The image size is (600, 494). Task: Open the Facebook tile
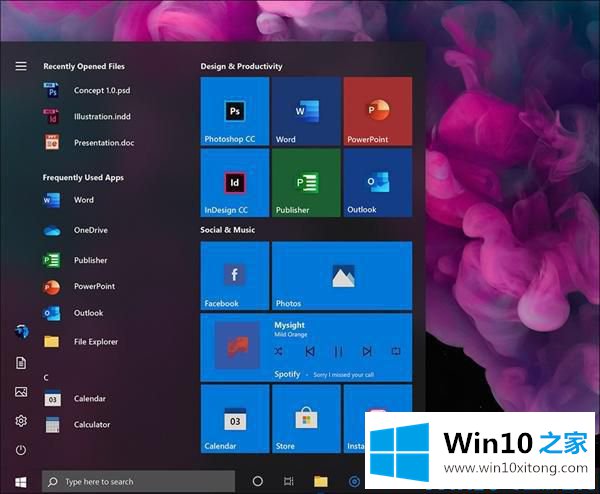(x=235, y=276)
